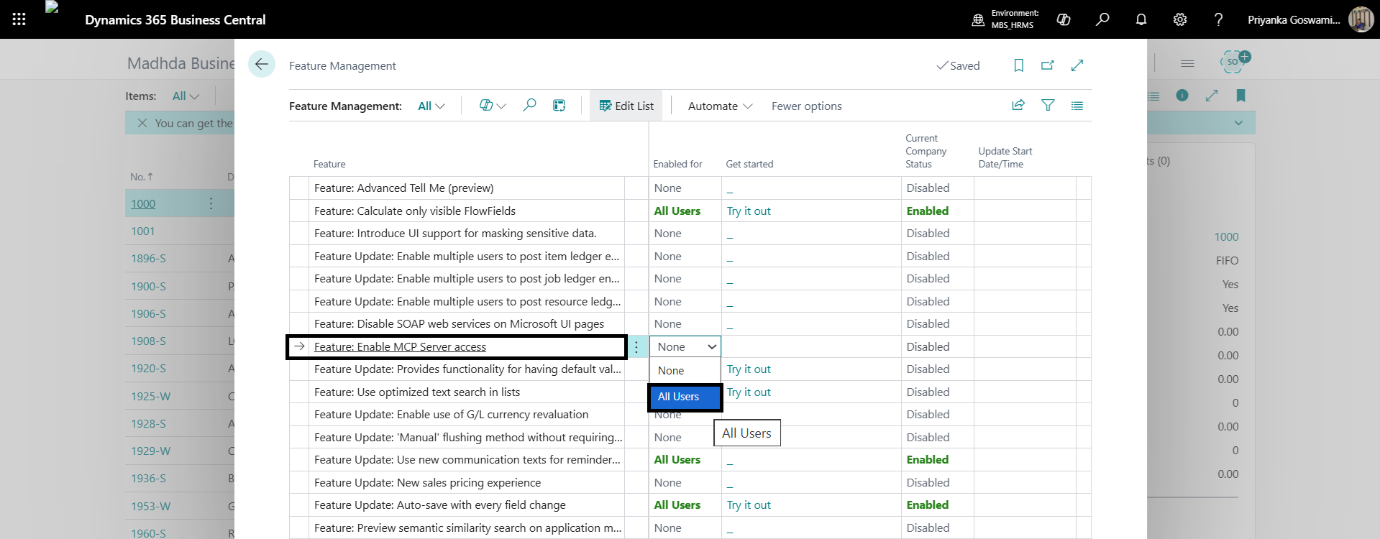The image size is (1380, 539).
Task: Open the Priyanka Goswami account avatar
Action: [x=1360, y=19]
